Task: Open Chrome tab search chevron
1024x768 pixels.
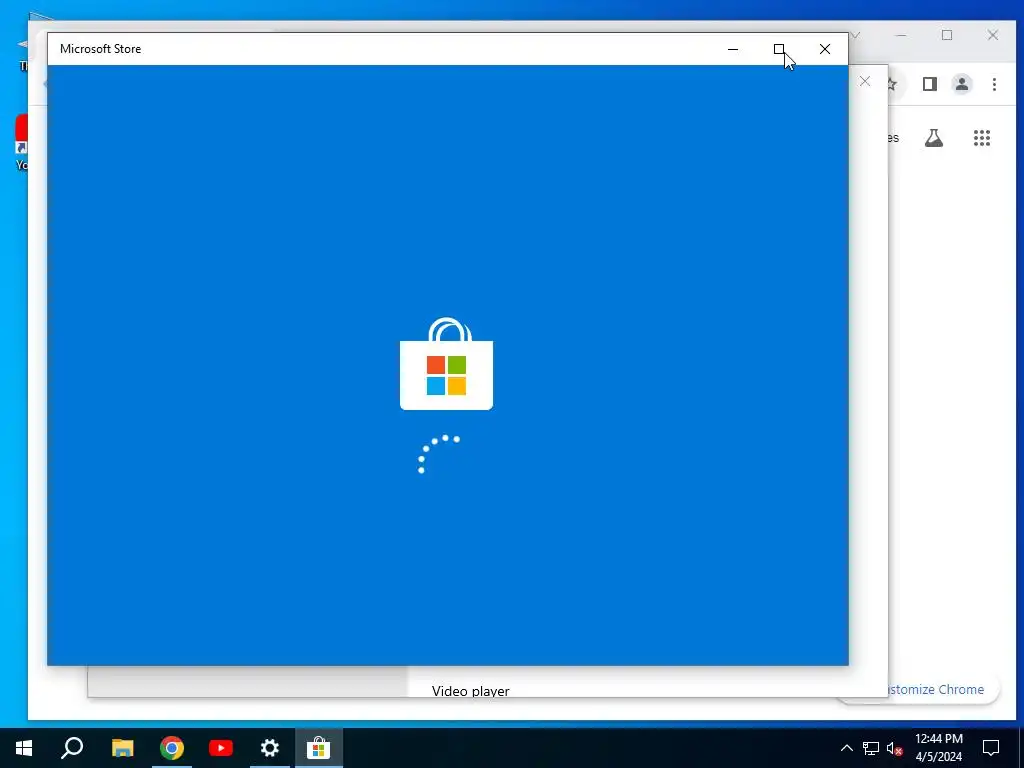Action: tap(856, 35)
